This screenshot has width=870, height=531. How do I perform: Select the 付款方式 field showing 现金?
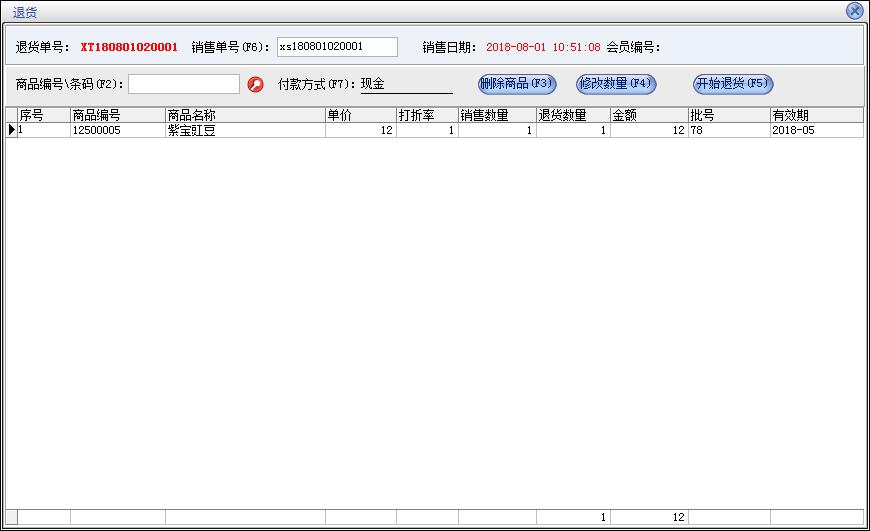(x=406, y=84)
